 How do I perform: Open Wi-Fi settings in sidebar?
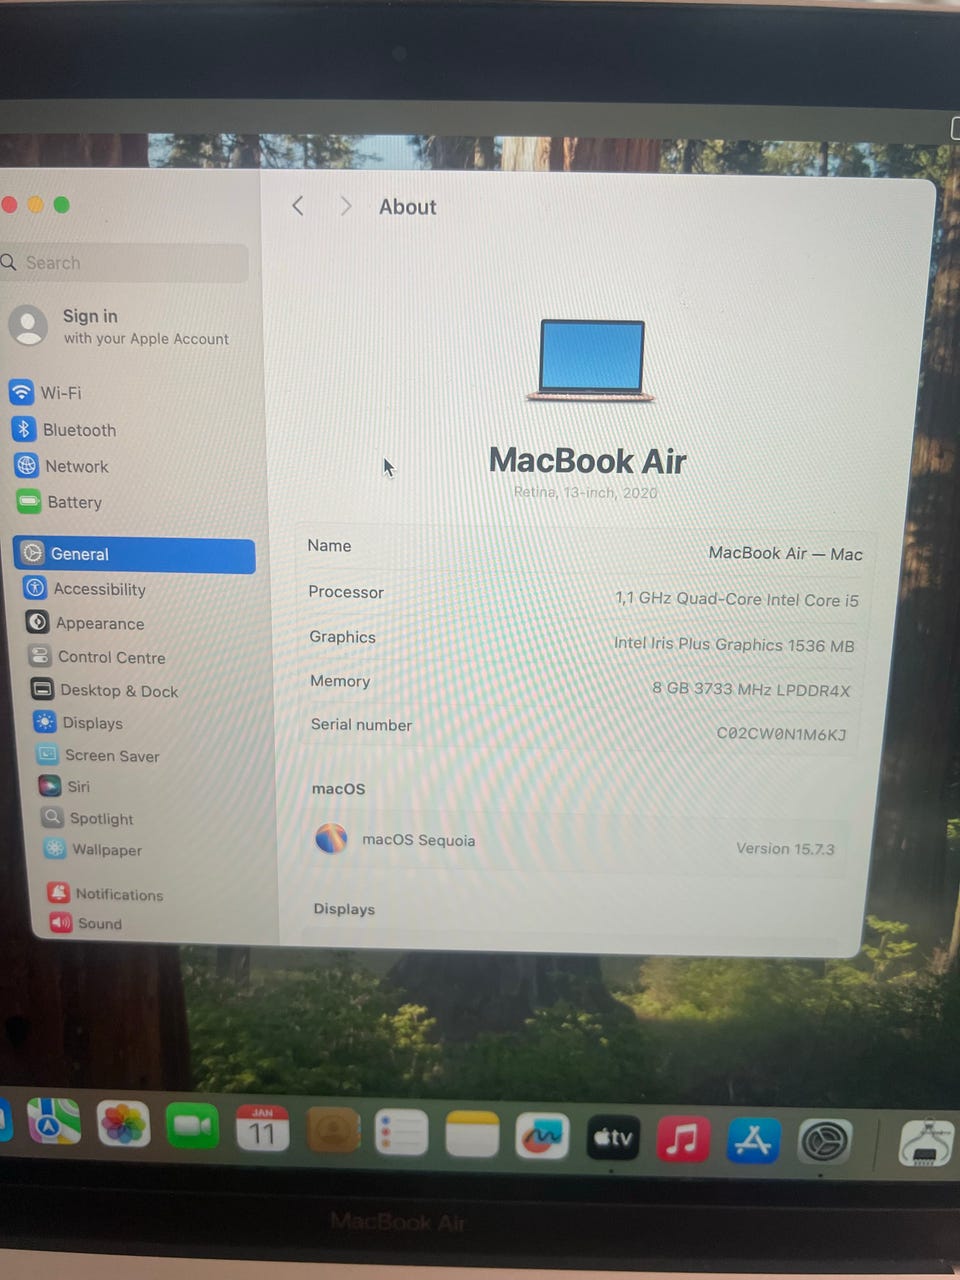(x=45, y=392)
